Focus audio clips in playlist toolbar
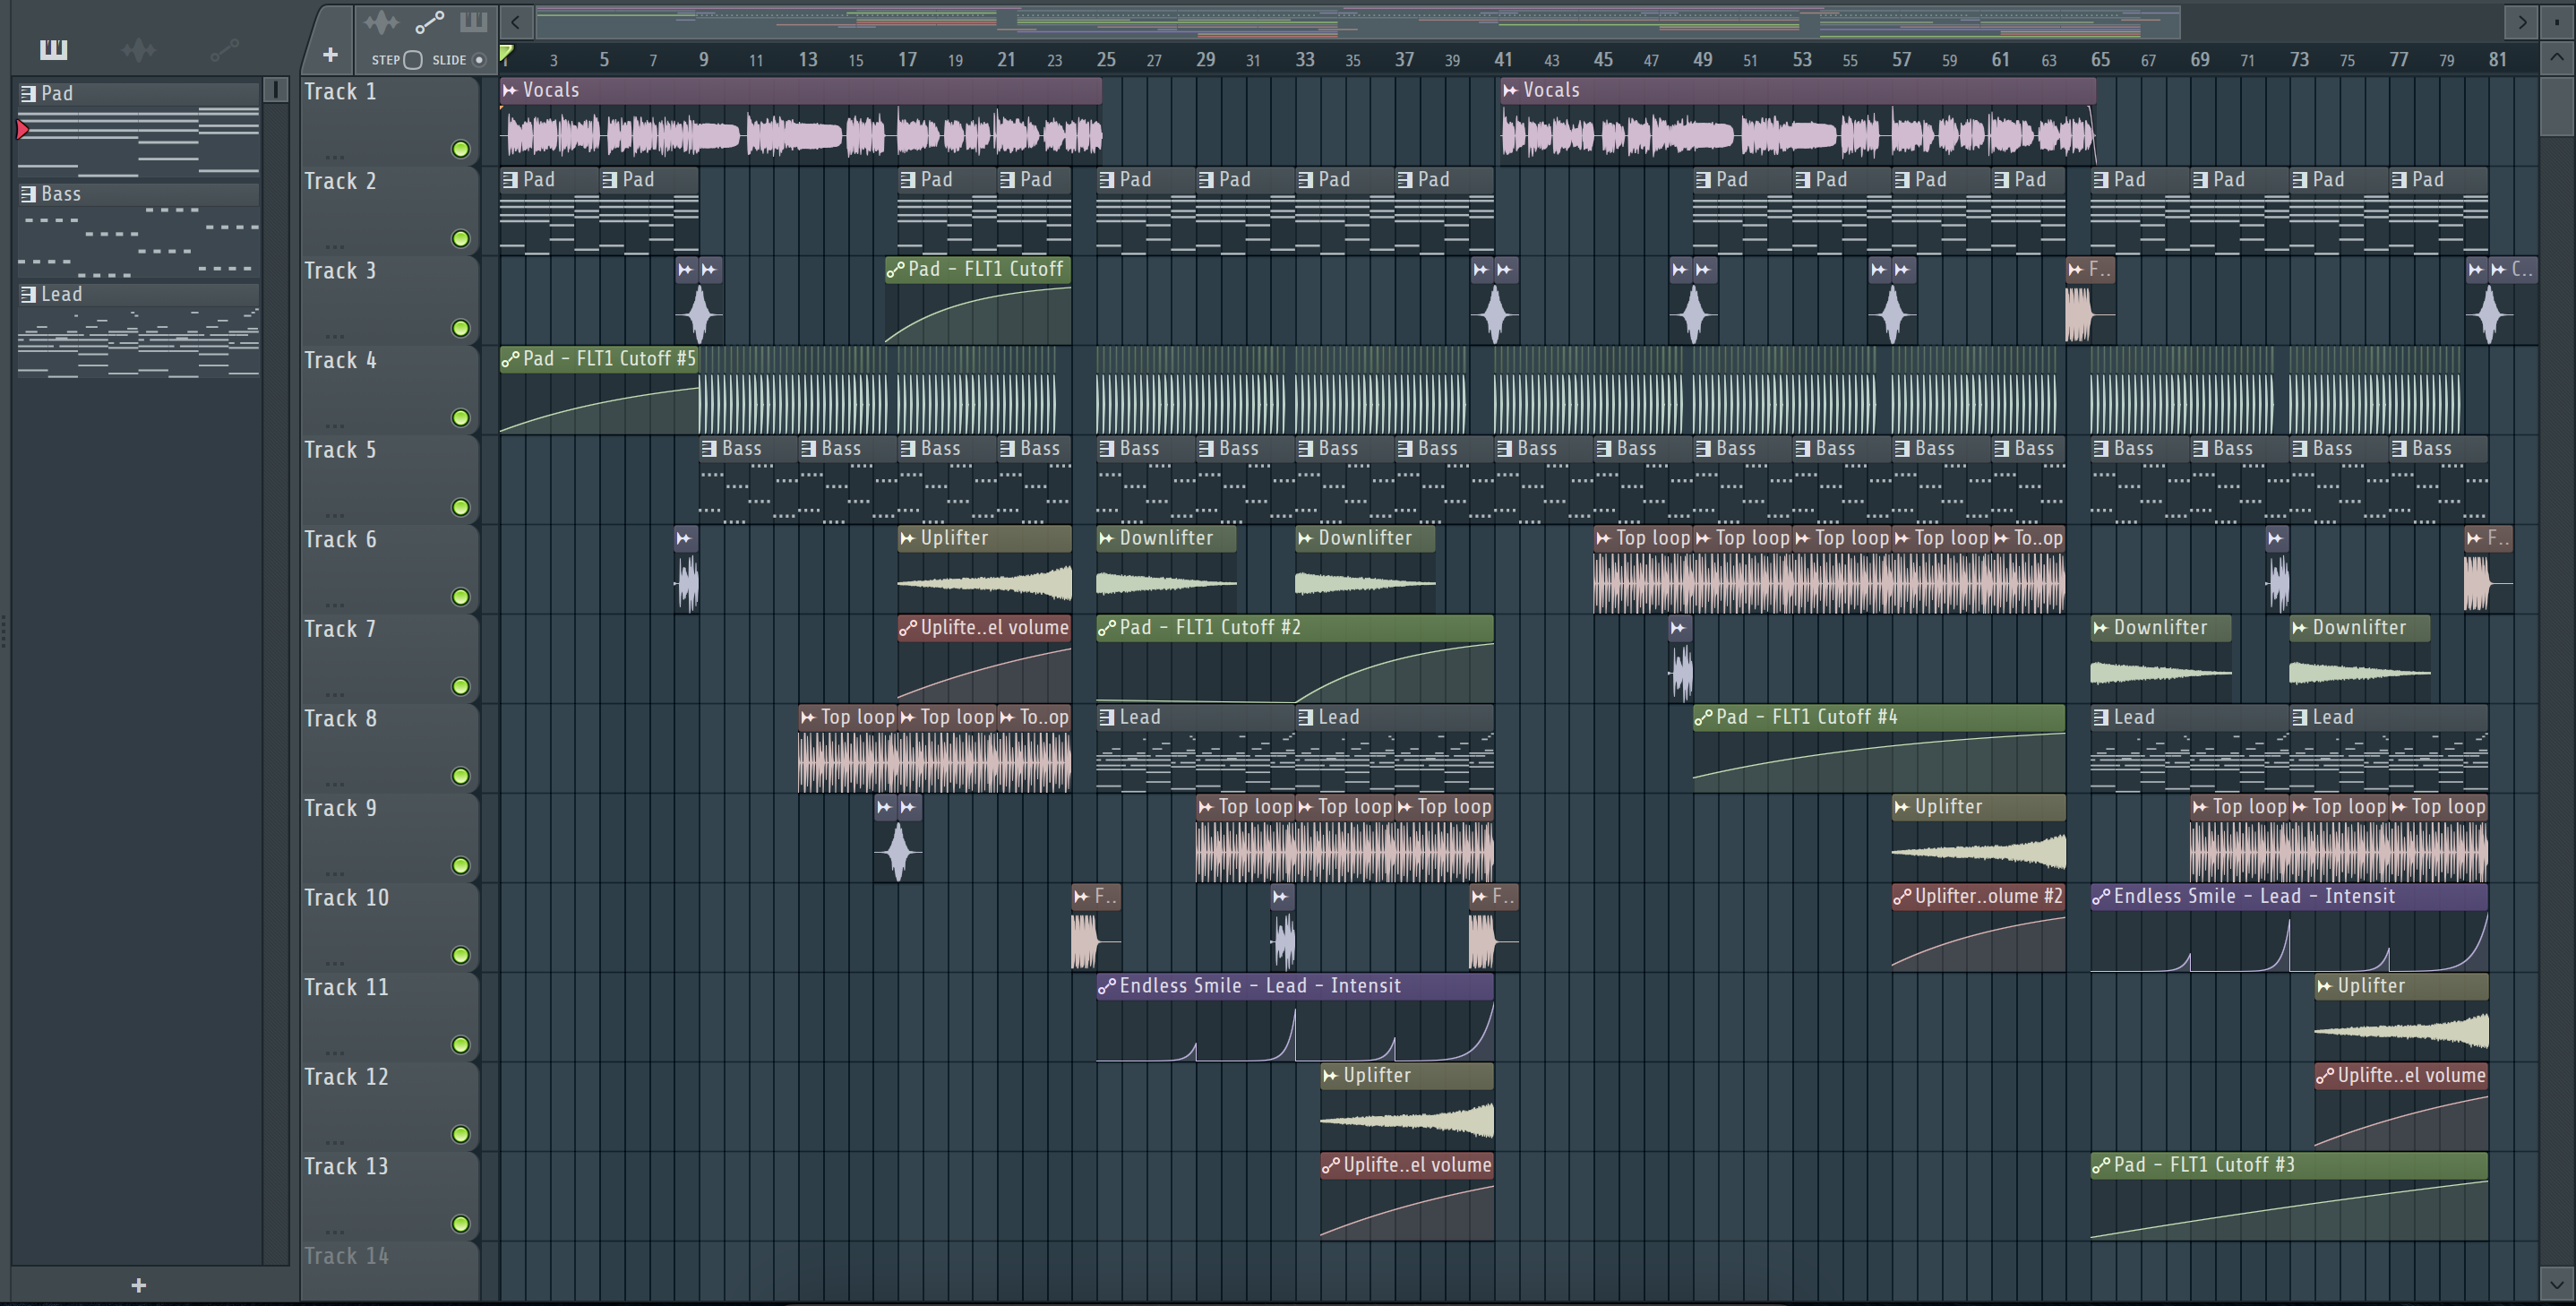Viewport: 2576px width, 1306px height. point(381,22)
